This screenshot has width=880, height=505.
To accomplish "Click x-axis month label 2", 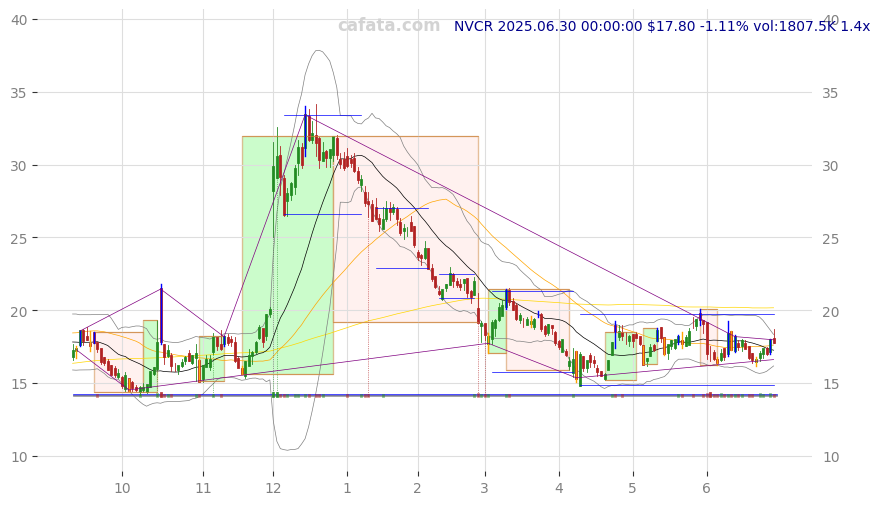I will click(x=417, y=488).
